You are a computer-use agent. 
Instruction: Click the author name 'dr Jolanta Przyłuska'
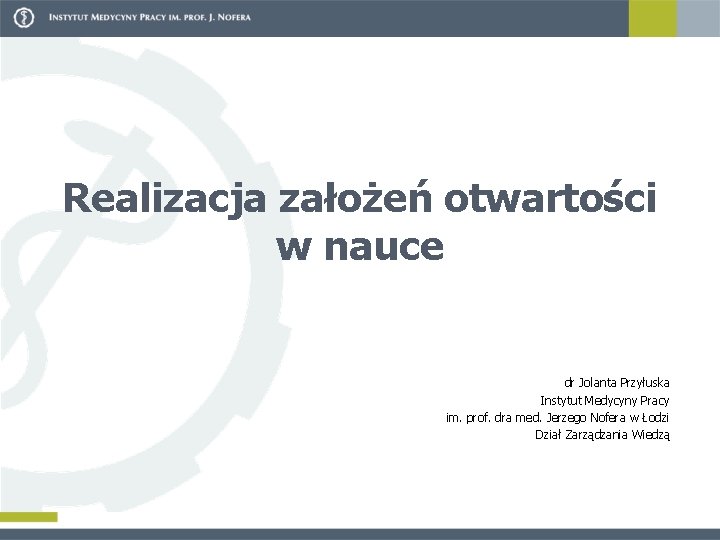[x=617, y=382]
